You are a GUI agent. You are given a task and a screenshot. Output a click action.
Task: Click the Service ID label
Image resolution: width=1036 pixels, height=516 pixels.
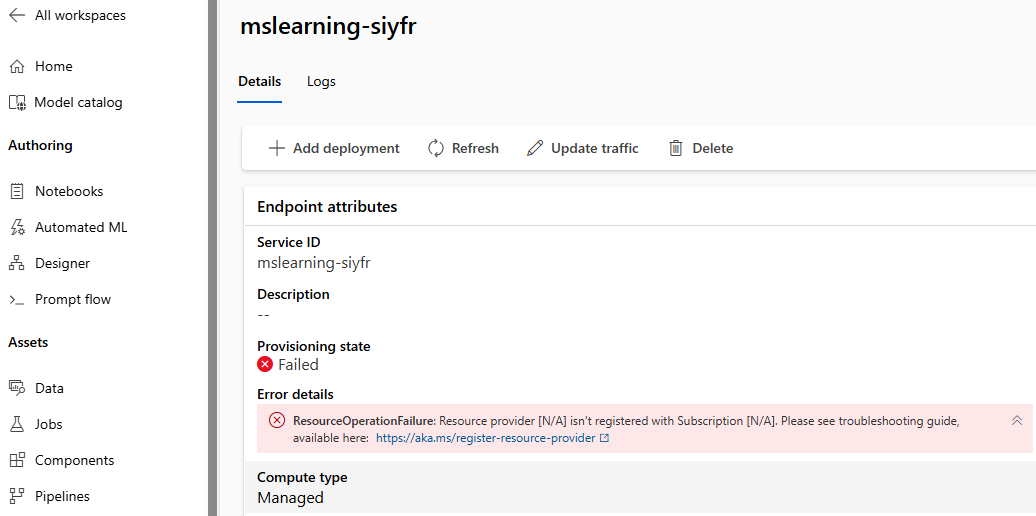(289, 242)
